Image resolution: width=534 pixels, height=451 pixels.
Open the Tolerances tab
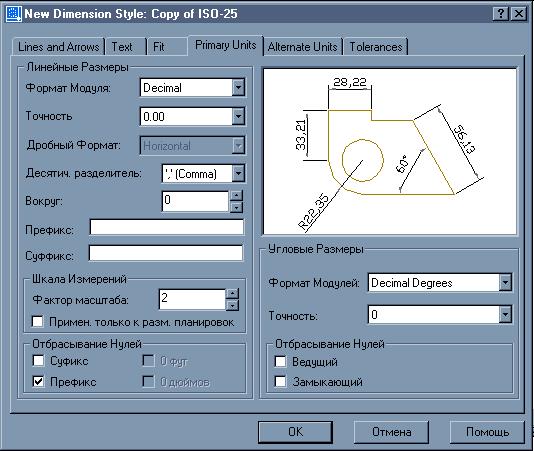coord(376,47)
